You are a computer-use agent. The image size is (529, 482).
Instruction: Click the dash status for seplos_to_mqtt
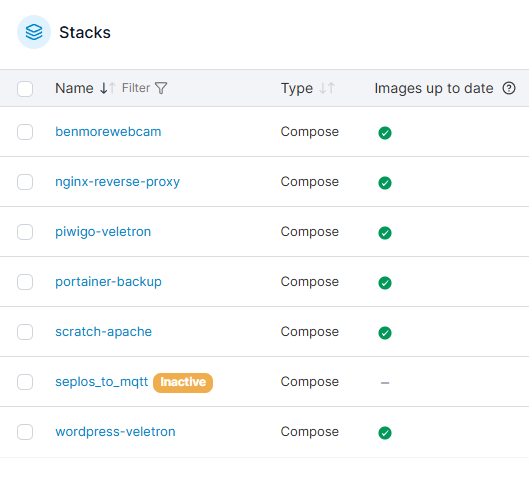tap(385, 383)
